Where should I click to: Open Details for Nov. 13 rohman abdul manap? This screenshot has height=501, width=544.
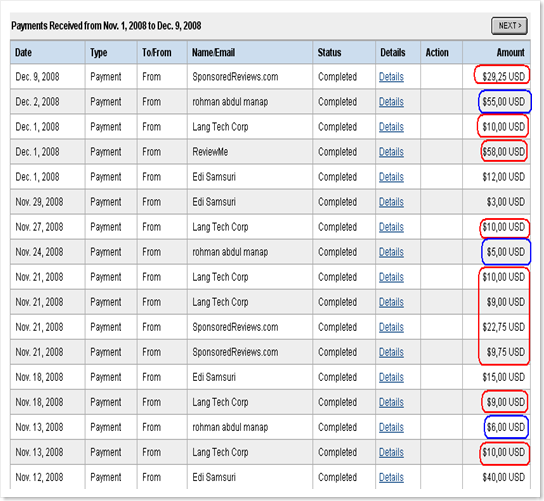pyautogui.click(x=391, y=427)
